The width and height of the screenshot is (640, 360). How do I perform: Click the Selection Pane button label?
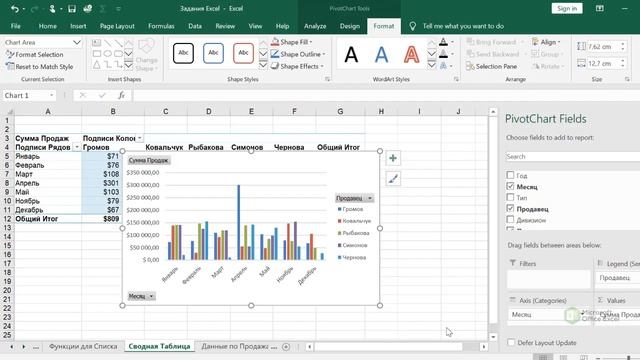496,66
